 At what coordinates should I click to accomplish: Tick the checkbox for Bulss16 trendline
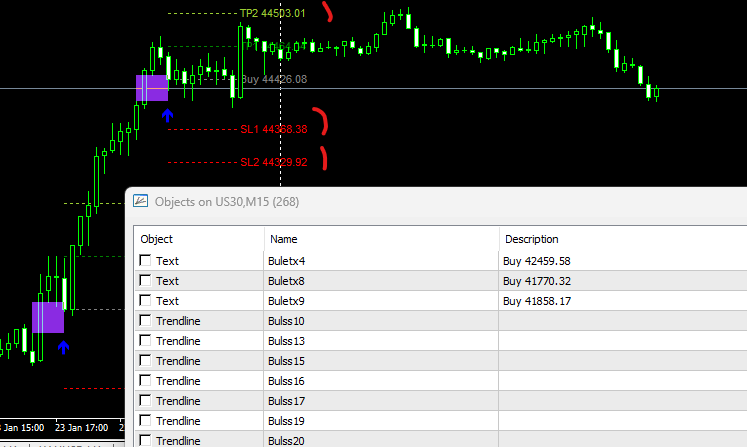click(145, 380)
